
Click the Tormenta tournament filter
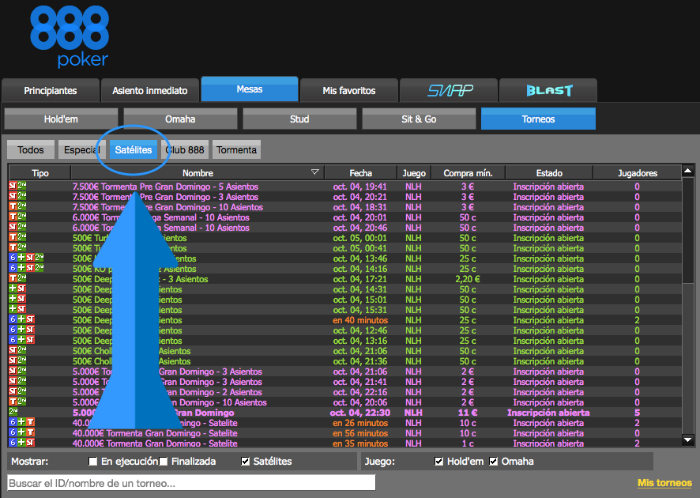tap(237, 150)
